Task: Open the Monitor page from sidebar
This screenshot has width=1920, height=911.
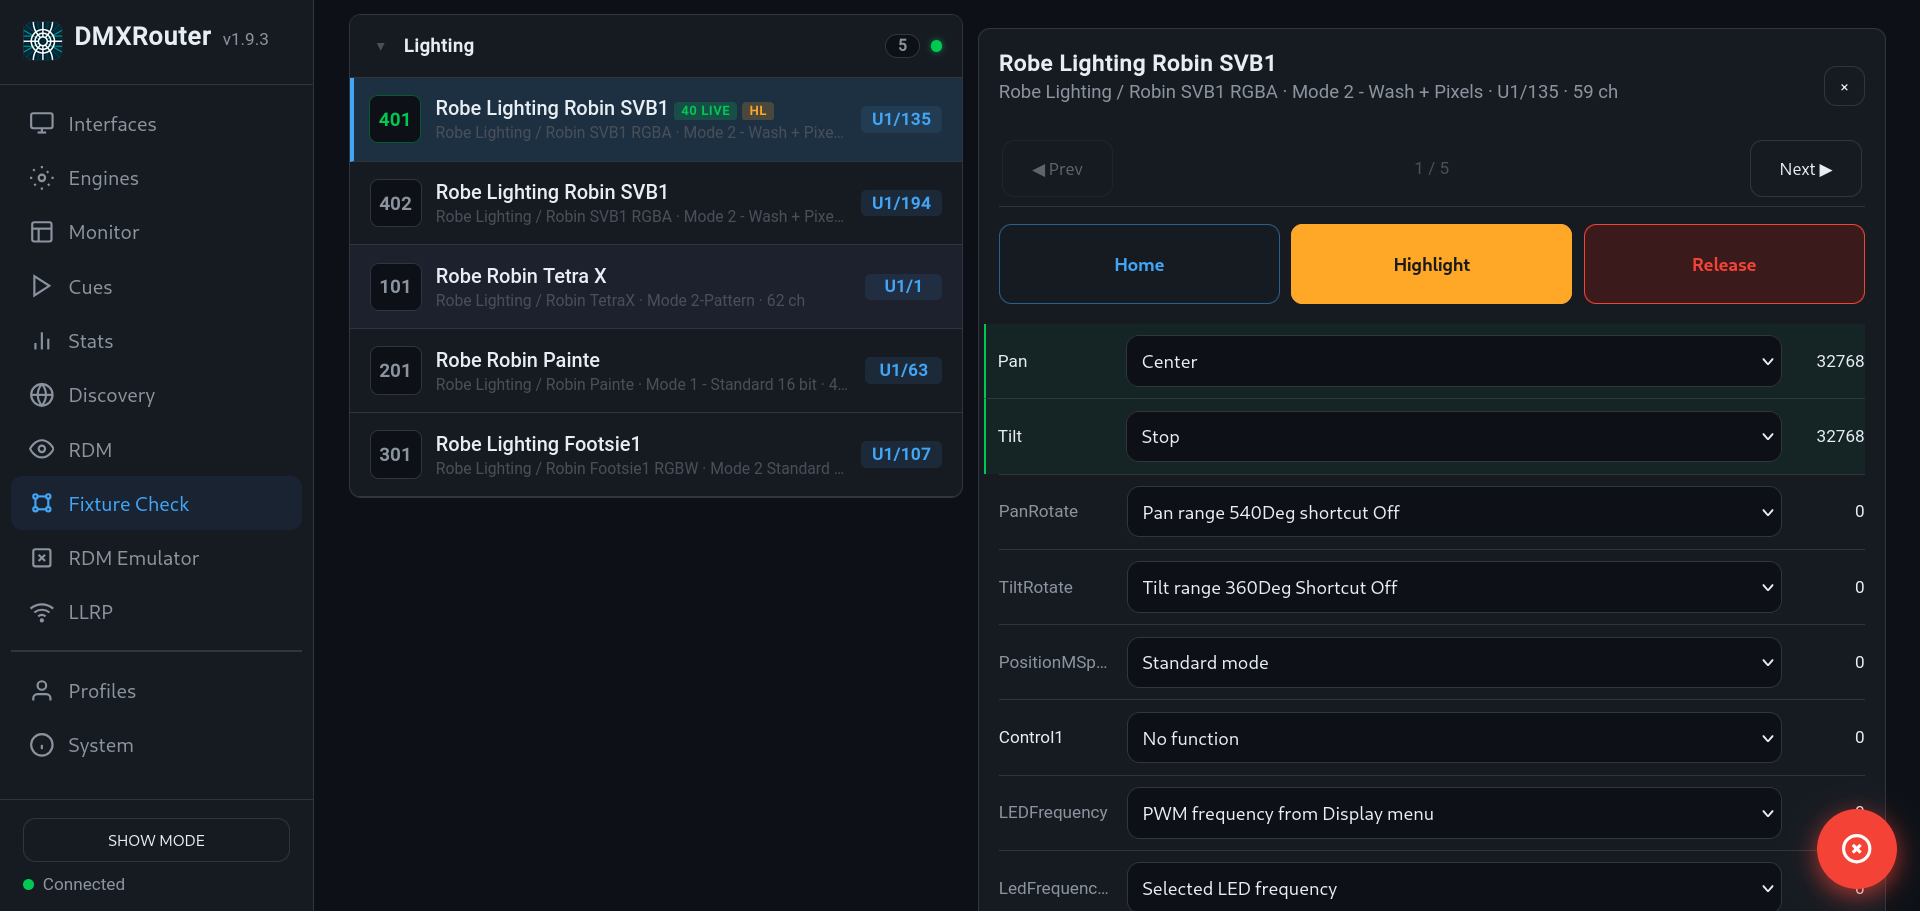Action: pos(103,232)
